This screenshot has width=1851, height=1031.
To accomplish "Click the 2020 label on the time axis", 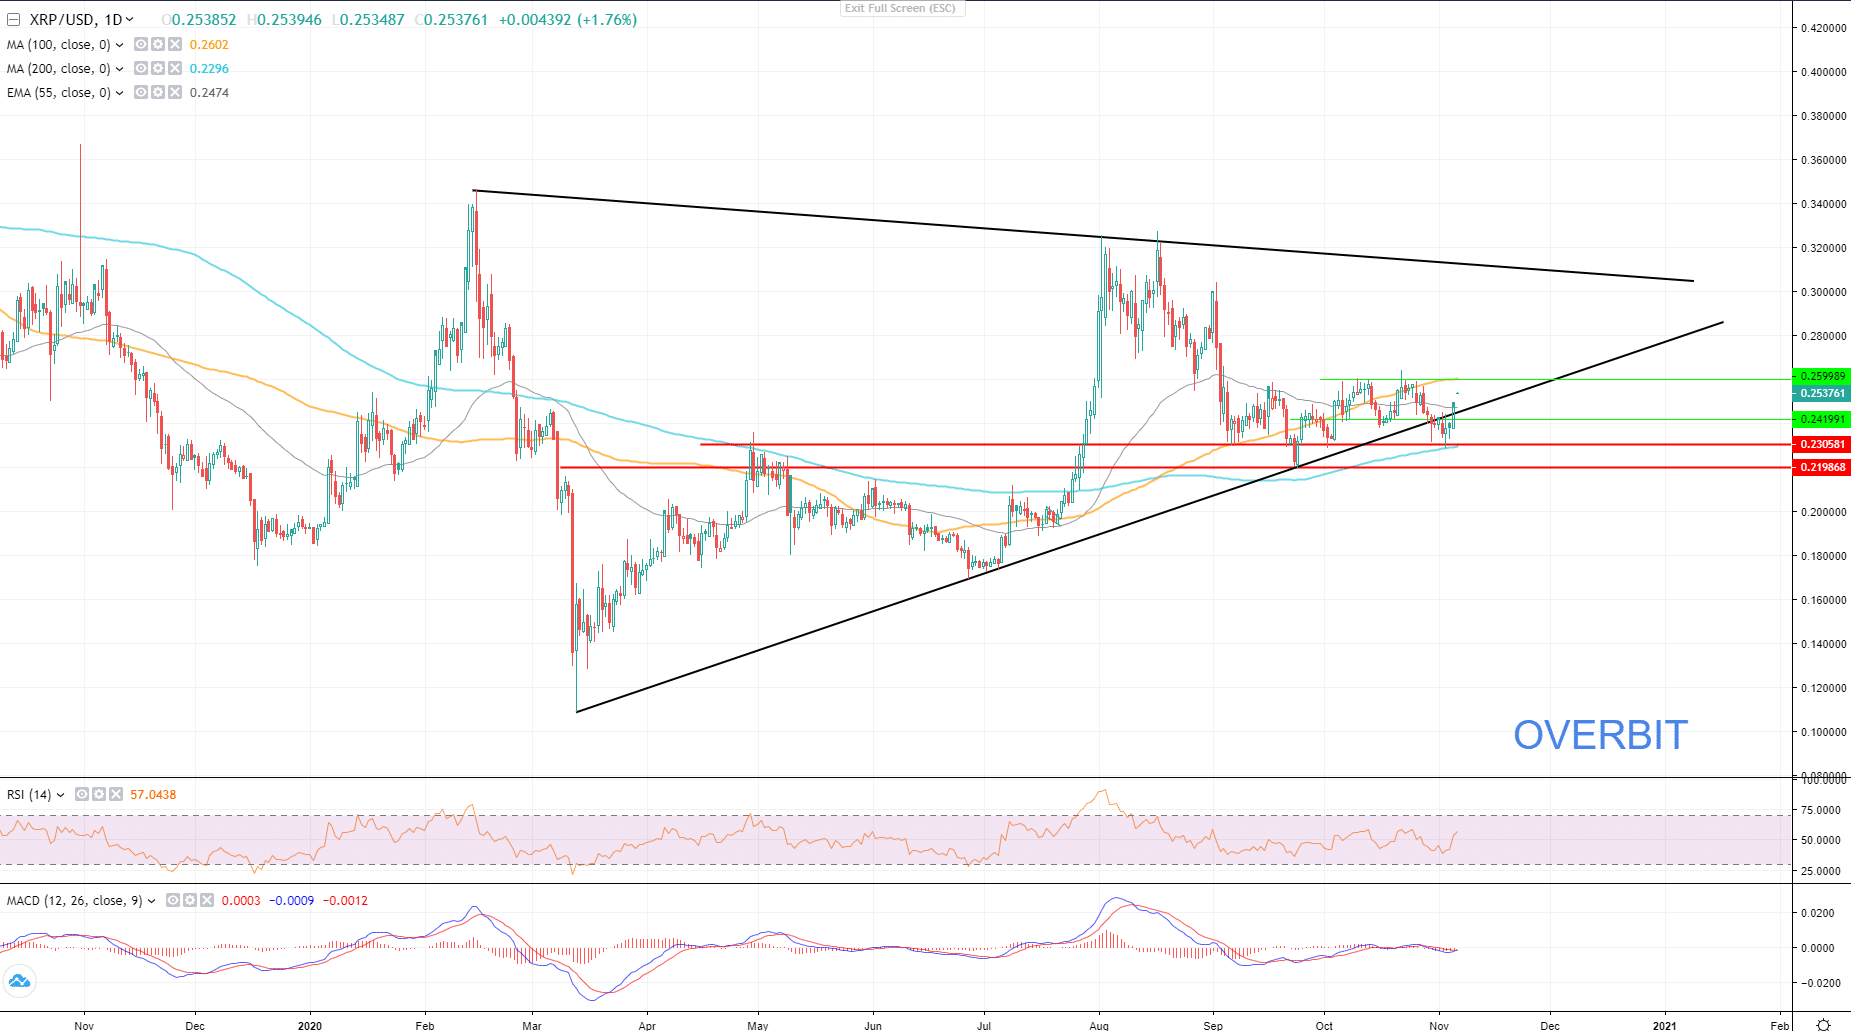I will pyautogui.click(x=310, y=1025).
